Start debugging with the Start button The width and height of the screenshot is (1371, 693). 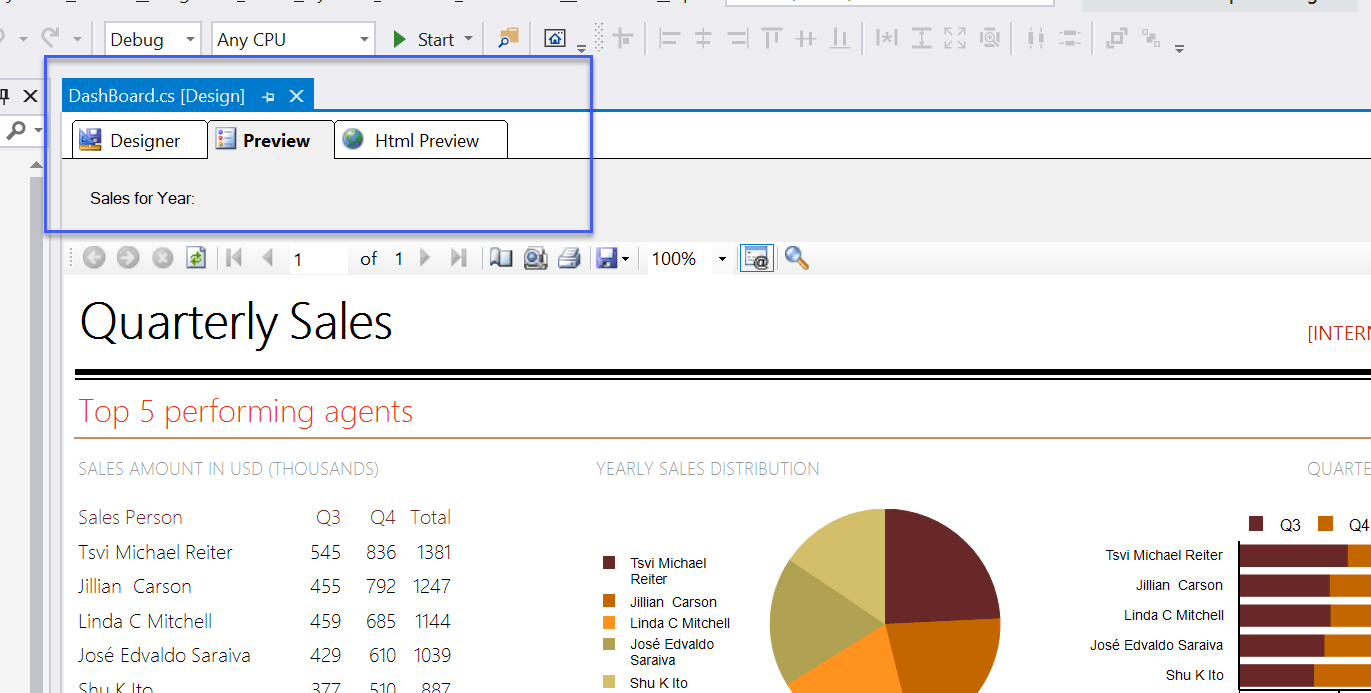(430, 38)
